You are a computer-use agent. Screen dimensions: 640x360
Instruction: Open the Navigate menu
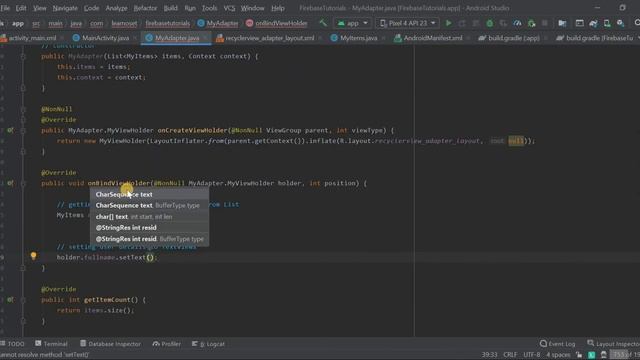click(x=65, y=8)
